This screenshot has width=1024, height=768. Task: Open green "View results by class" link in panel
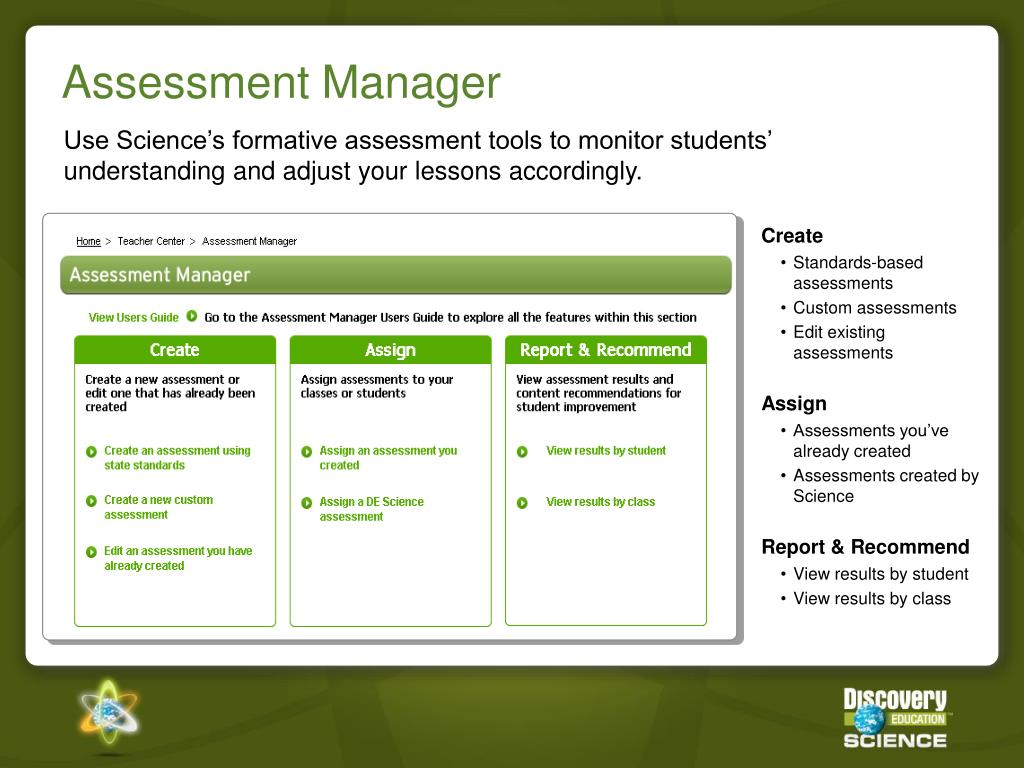click(x=601, y=502)
